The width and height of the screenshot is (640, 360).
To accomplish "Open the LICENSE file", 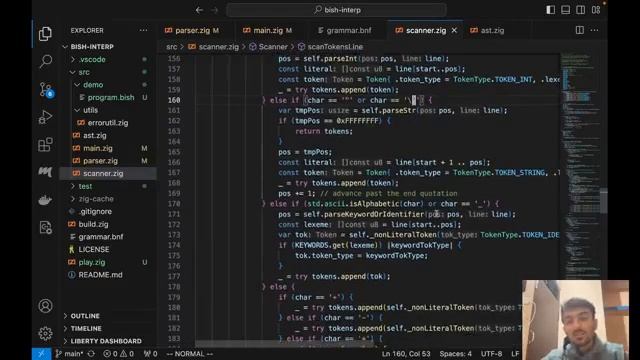I will point(93,249).
